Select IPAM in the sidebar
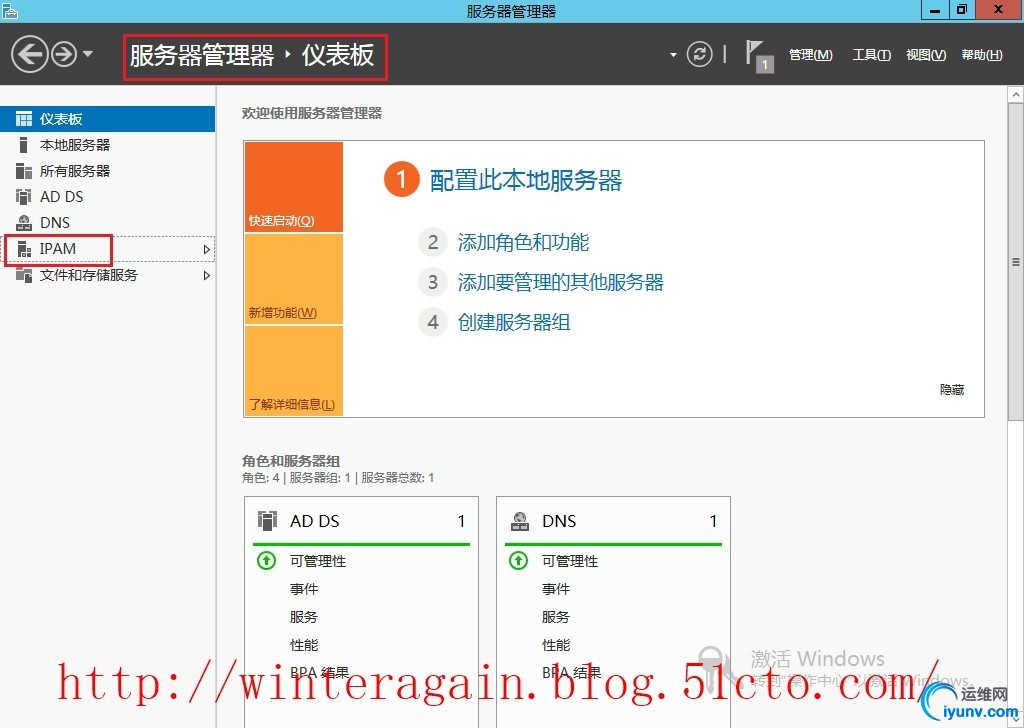 107,249
